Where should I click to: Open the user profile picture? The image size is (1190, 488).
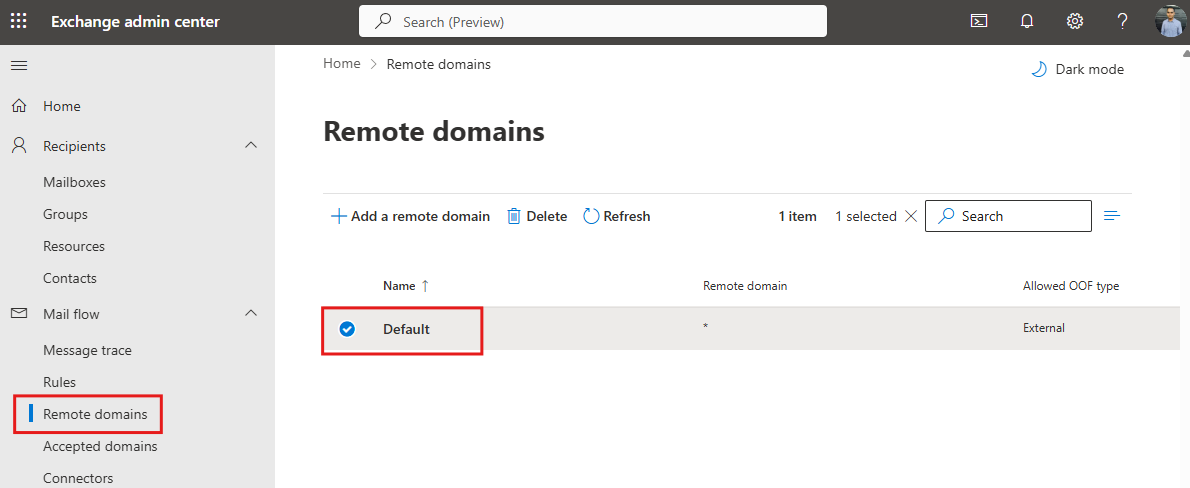point(1170,21)
